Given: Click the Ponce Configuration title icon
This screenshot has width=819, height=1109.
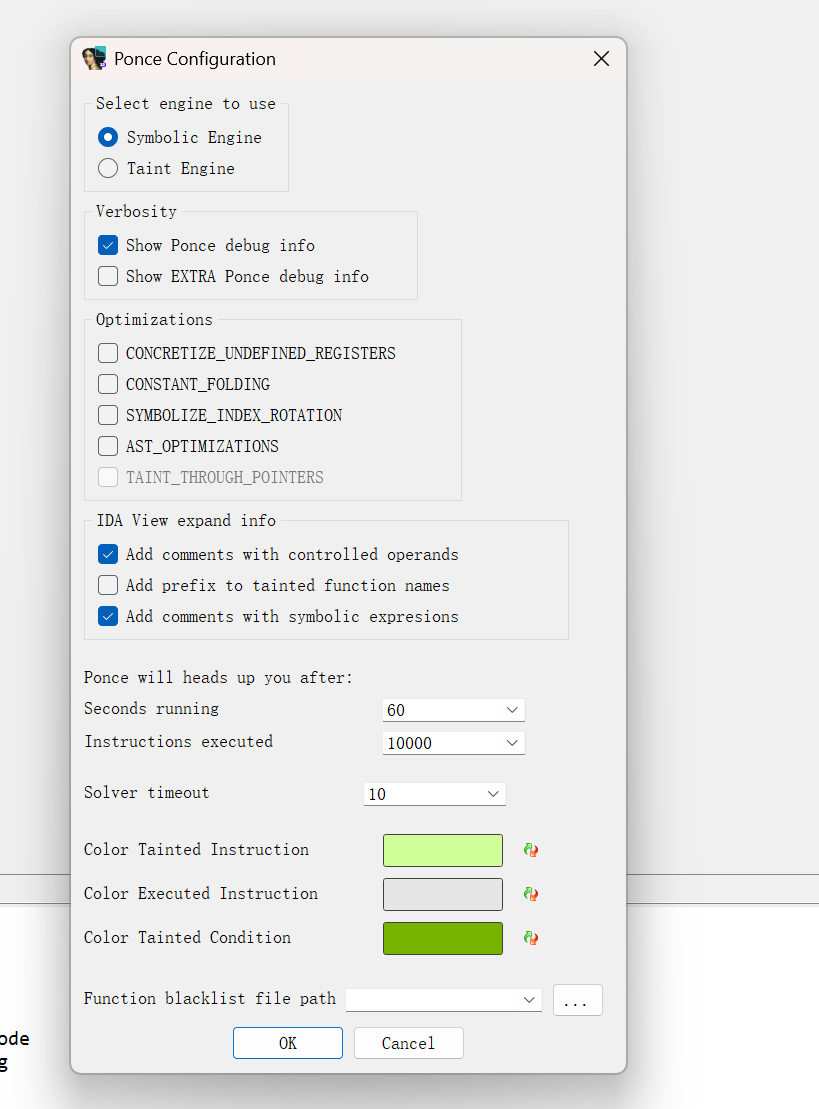Looking at the screenshot, I should (x=93, y=59).
